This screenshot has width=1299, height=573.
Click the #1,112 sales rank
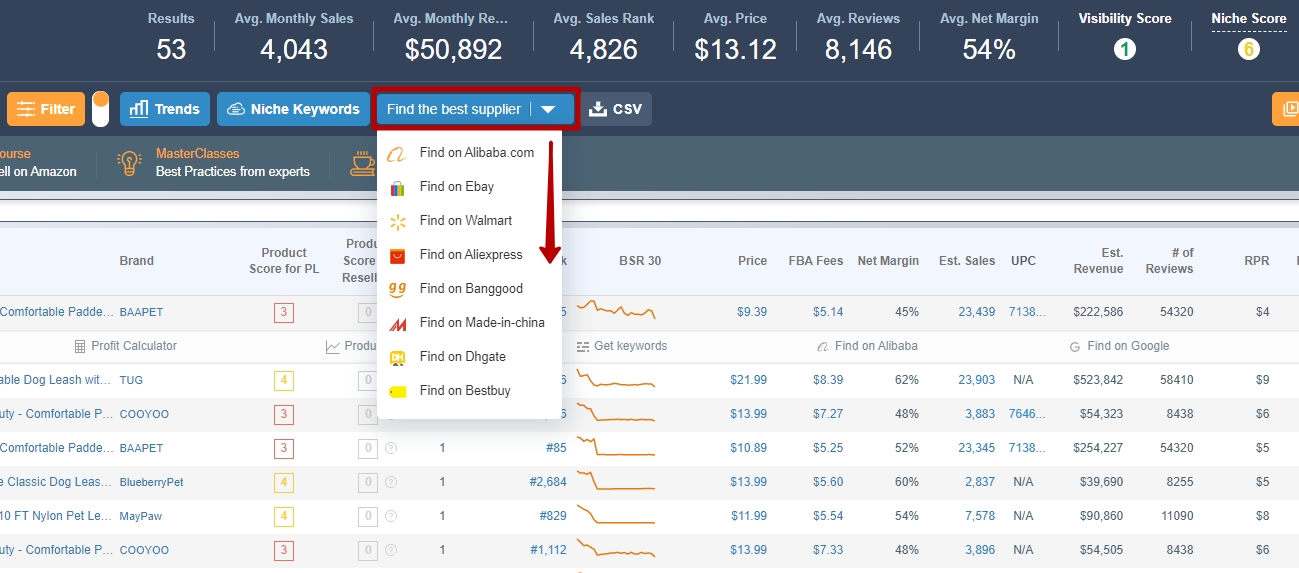point(549,550)
